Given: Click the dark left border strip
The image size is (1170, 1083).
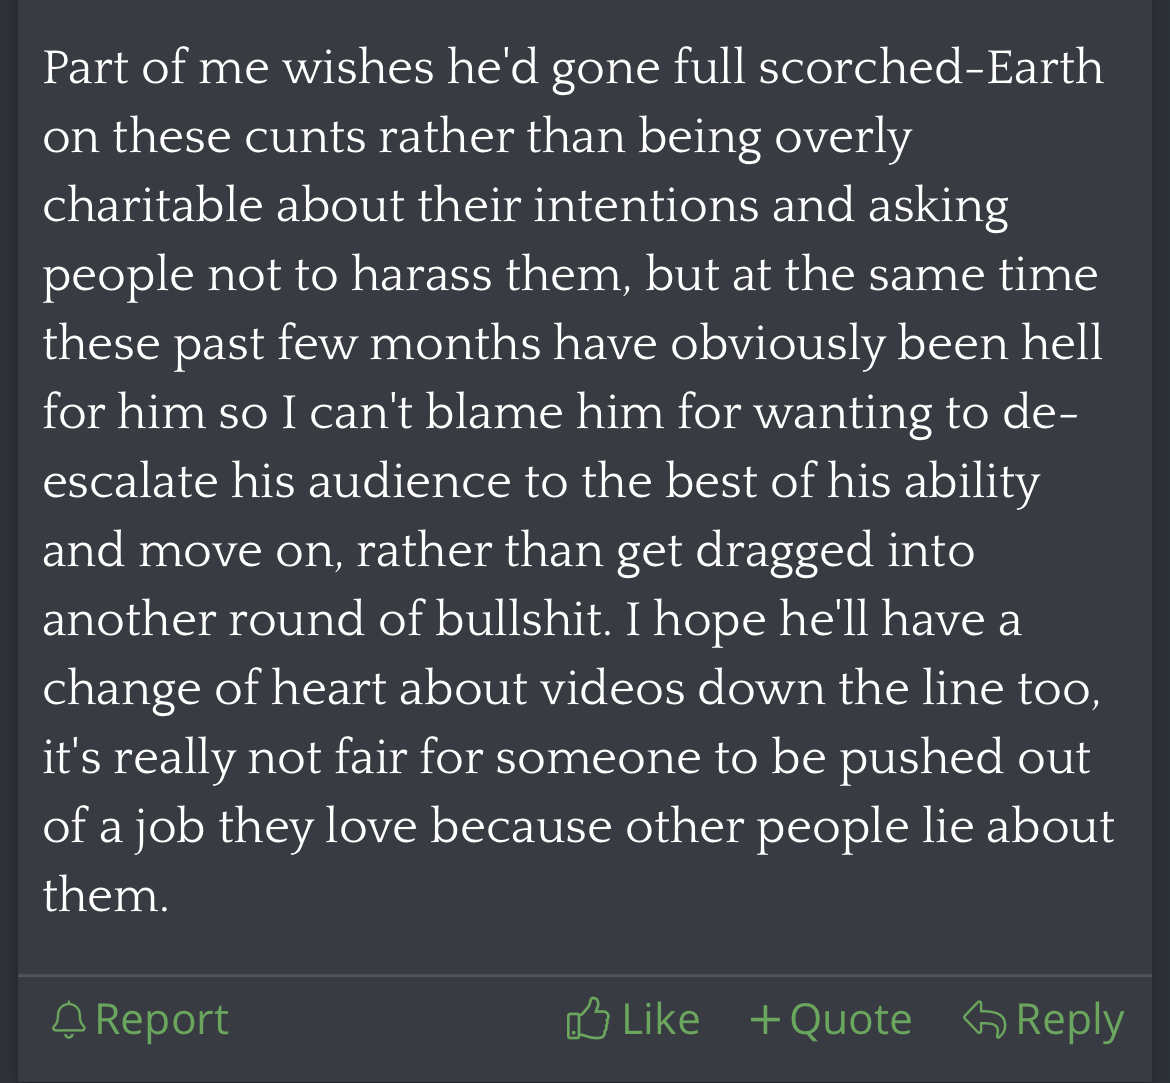Looking at the screenshot, I should click(9, 541).
